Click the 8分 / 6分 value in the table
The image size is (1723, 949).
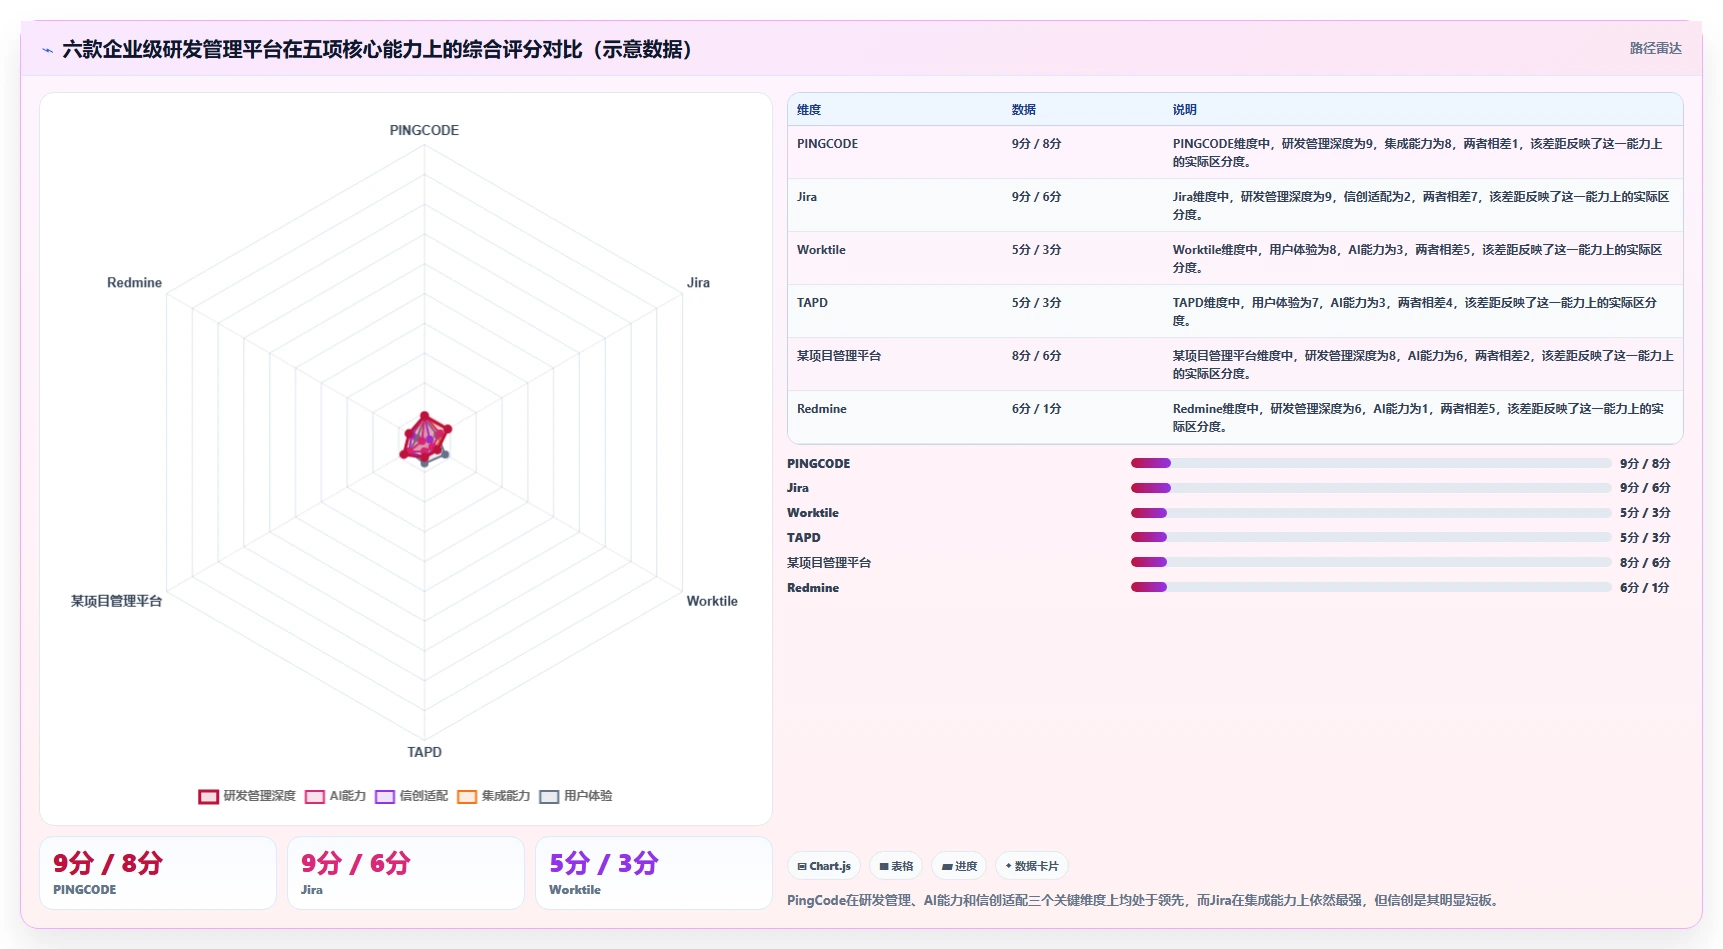[x=1036, y=356]
